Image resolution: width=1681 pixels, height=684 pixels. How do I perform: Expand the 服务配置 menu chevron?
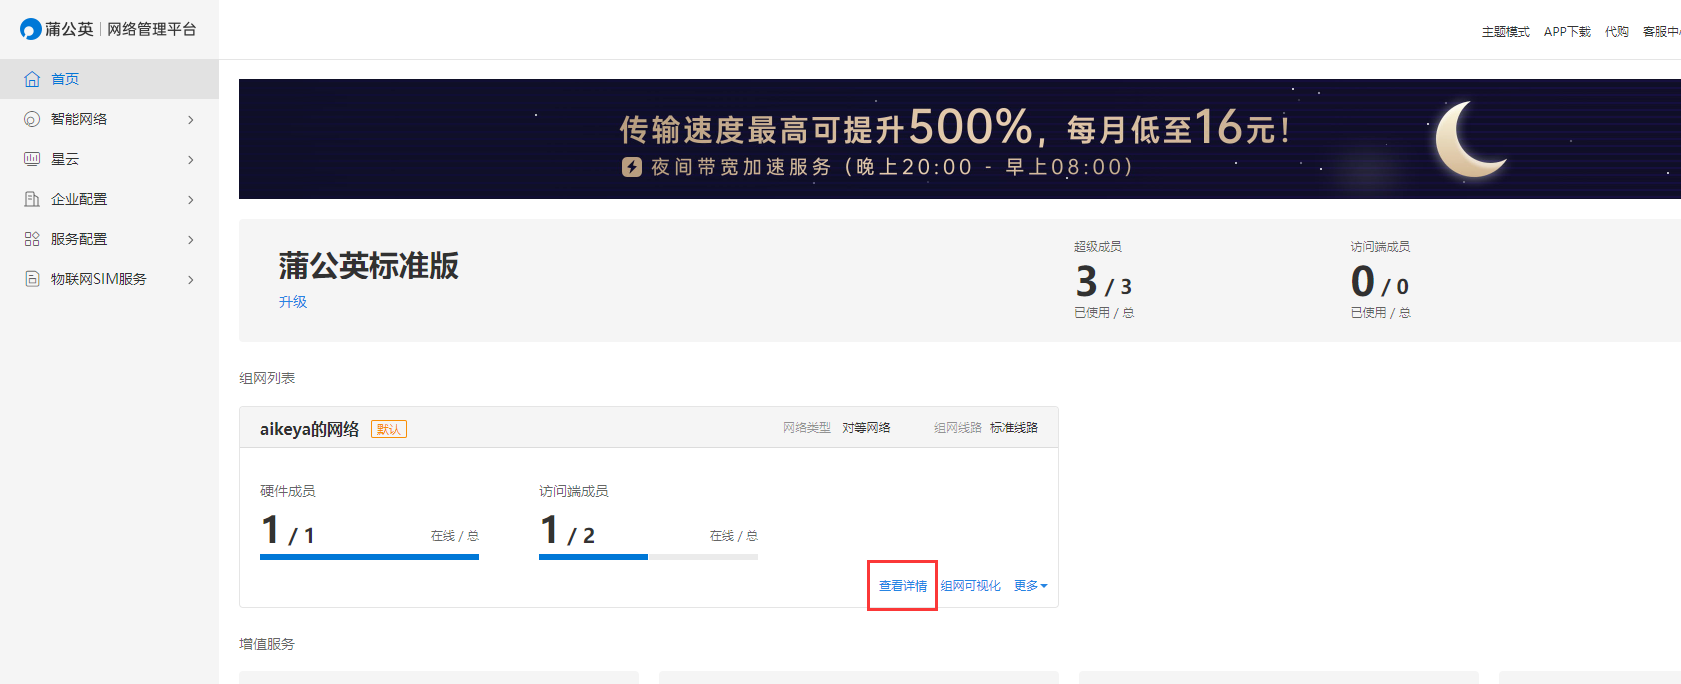(191, 240)
